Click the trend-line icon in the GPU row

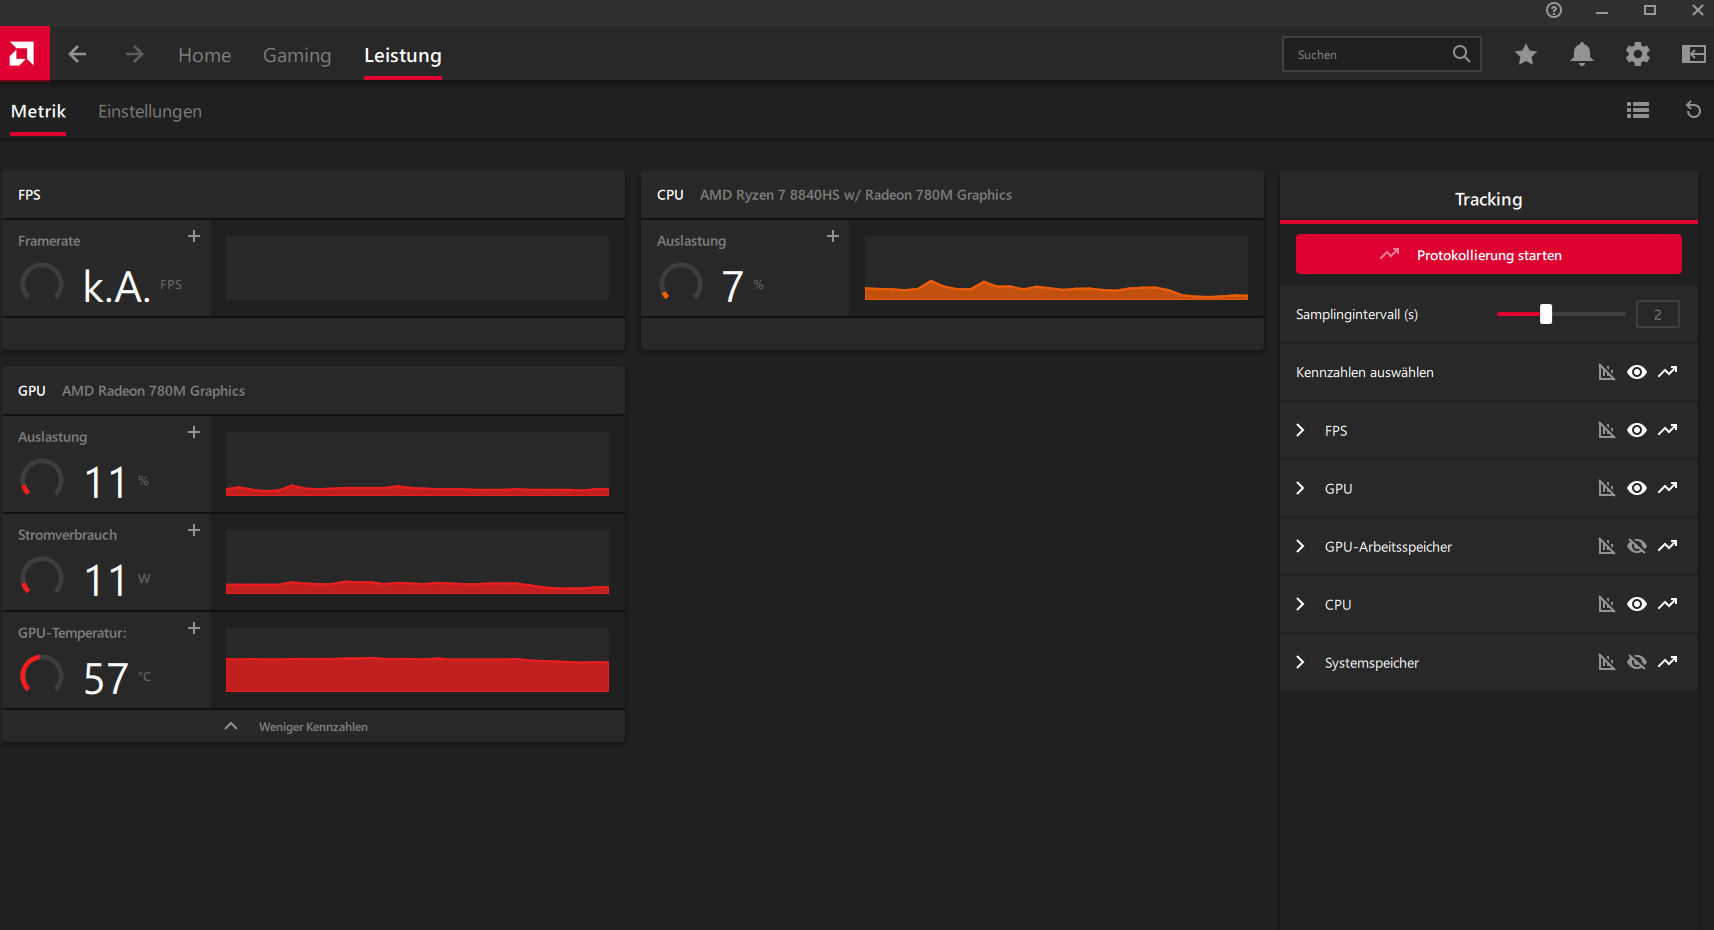[x=1667, y=488]
